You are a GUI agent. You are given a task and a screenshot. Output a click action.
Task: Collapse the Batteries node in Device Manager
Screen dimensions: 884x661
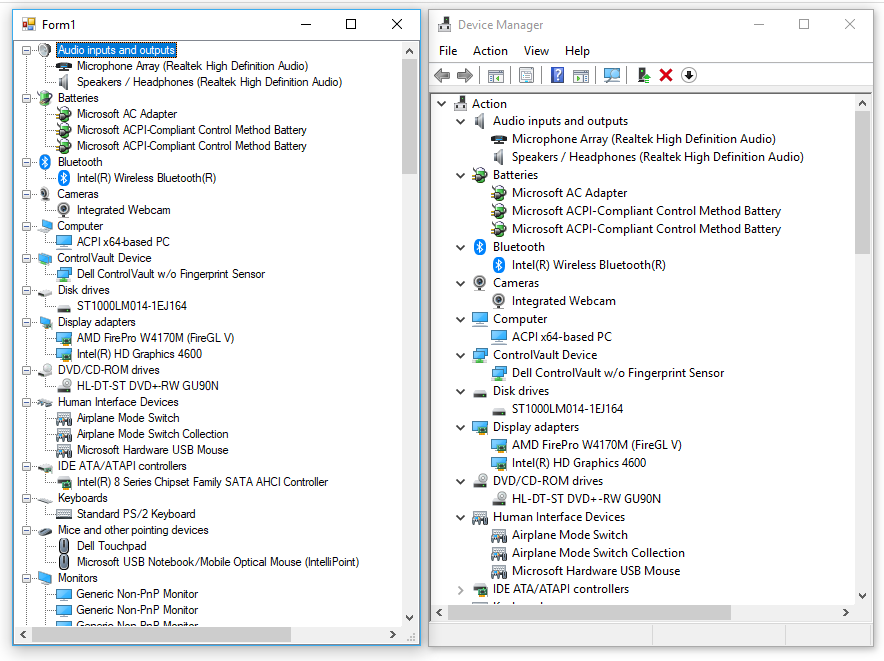coord(461,175)
